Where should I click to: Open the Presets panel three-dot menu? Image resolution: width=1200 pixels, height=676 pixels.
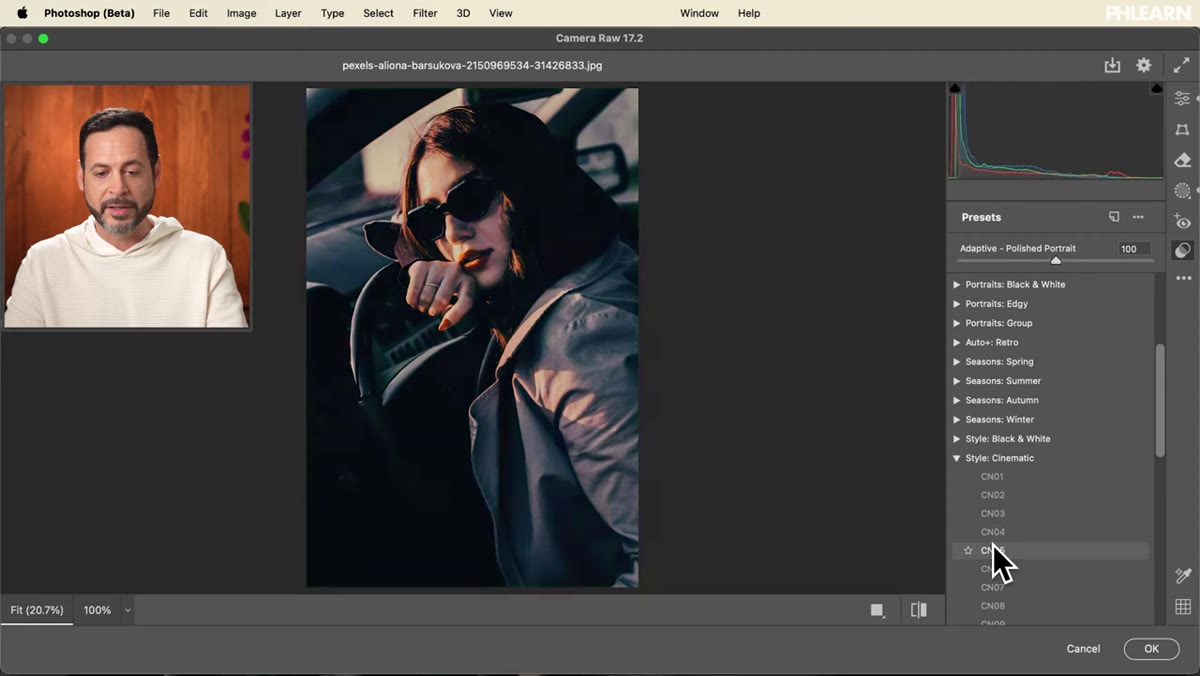click(x=1138, y=217)
